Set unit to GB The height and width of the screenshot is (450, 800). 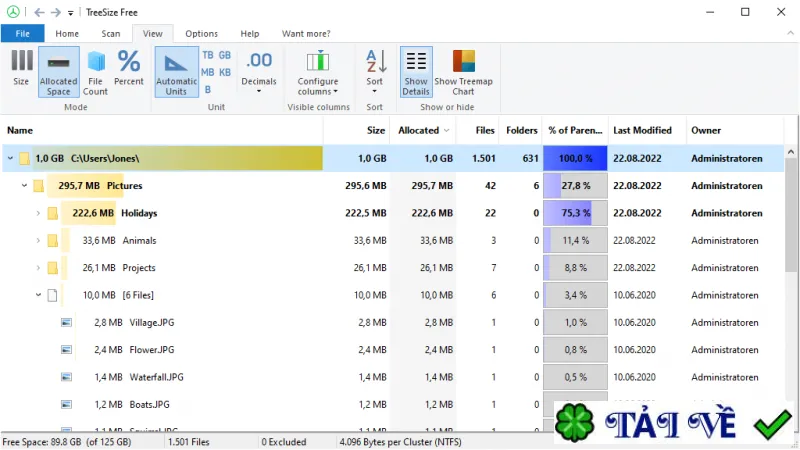tap(225, 55)
